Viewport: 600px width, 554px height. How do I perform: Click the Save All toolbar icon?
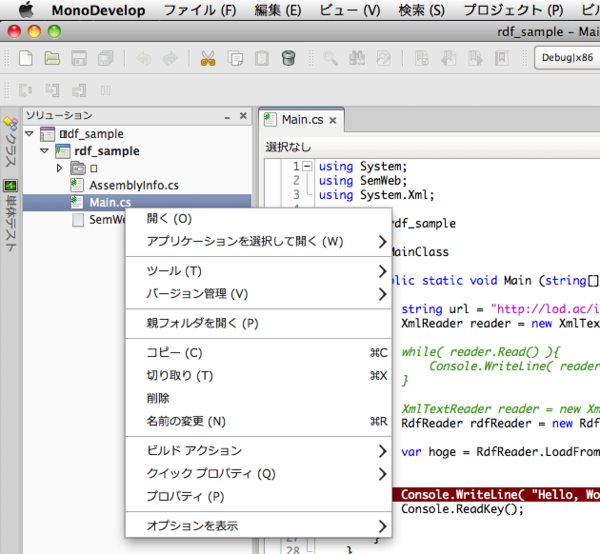(106, 58)
